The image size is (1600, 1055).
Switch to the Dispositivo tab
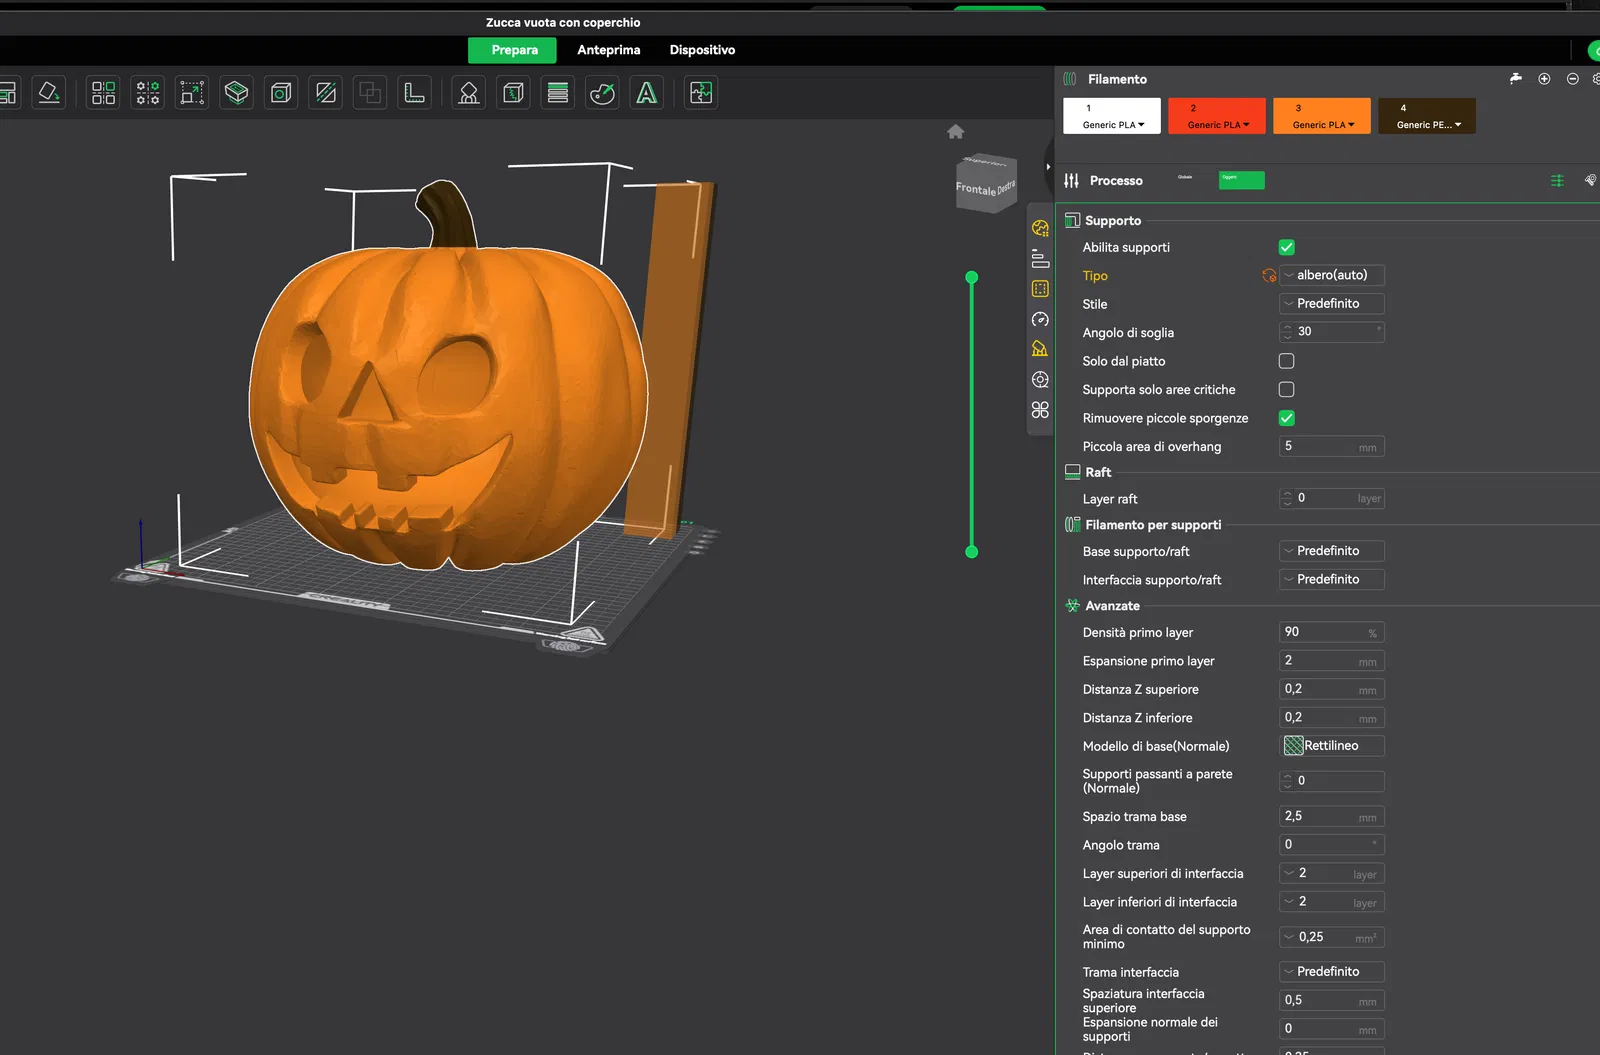coord(702,50)
